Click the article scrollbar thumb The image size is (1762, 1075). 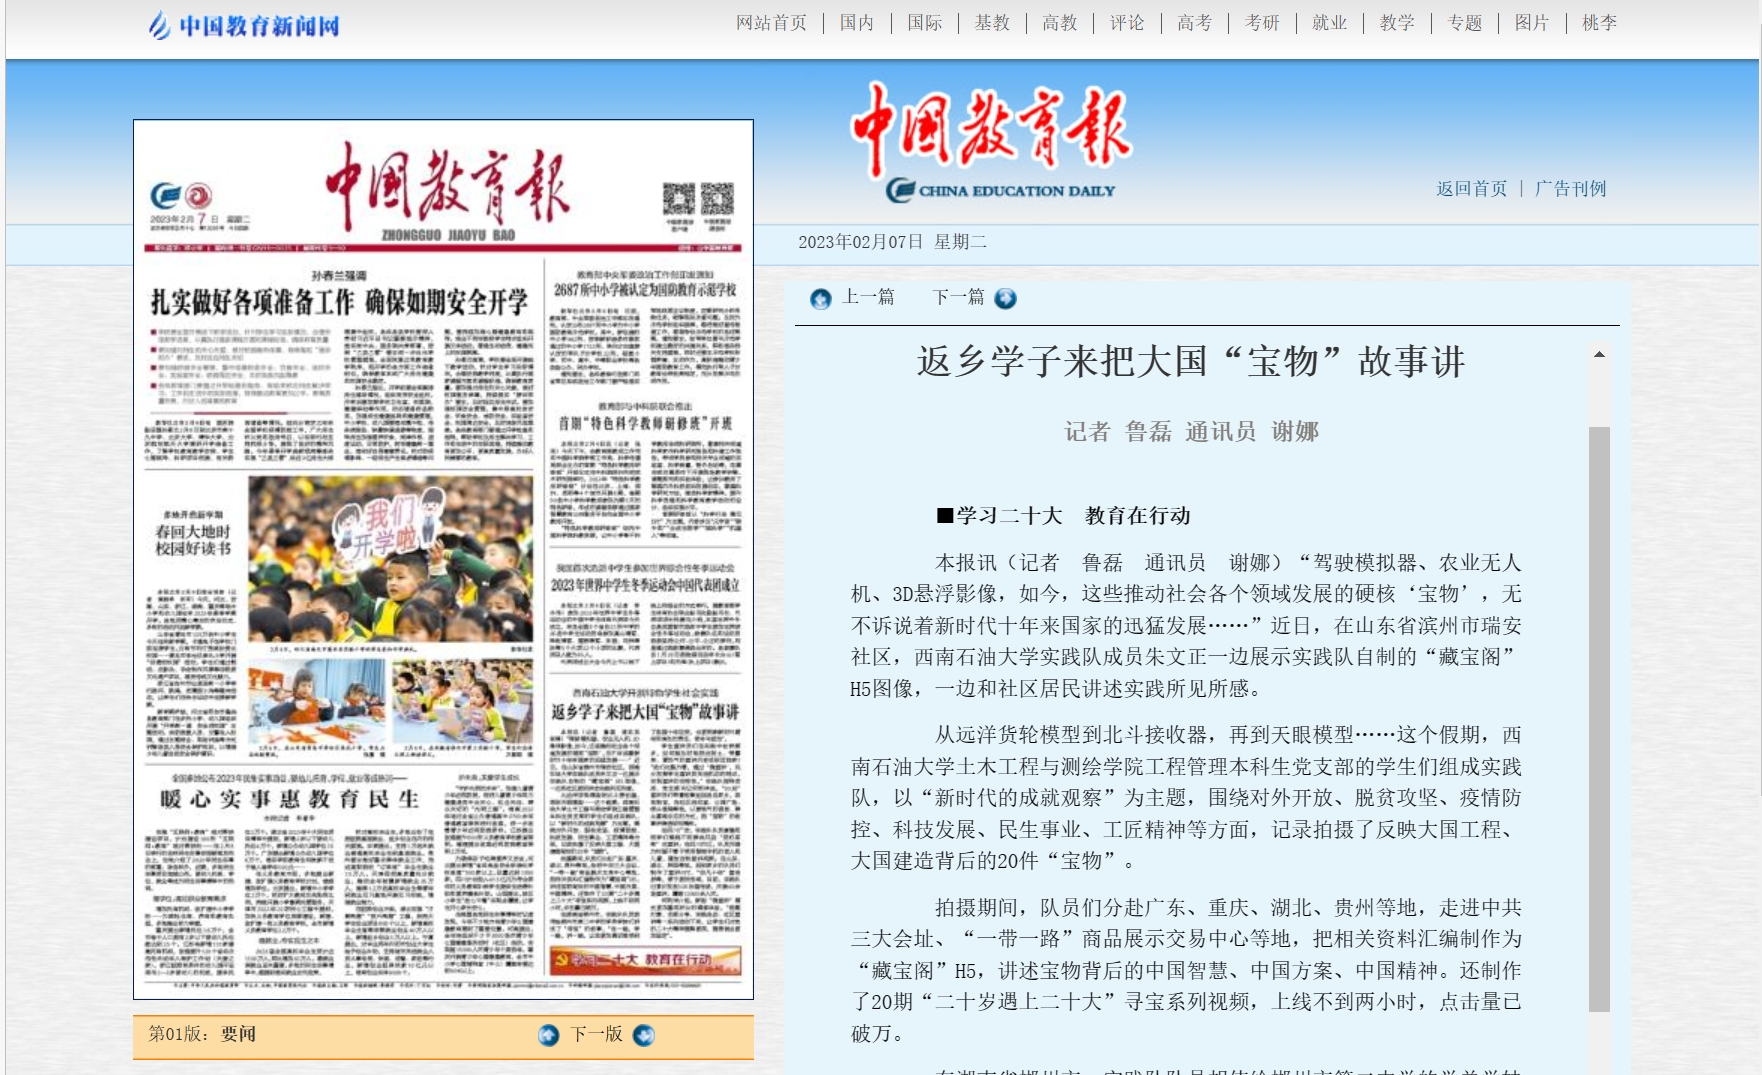pyautogui.click(x=1599, y=718)
